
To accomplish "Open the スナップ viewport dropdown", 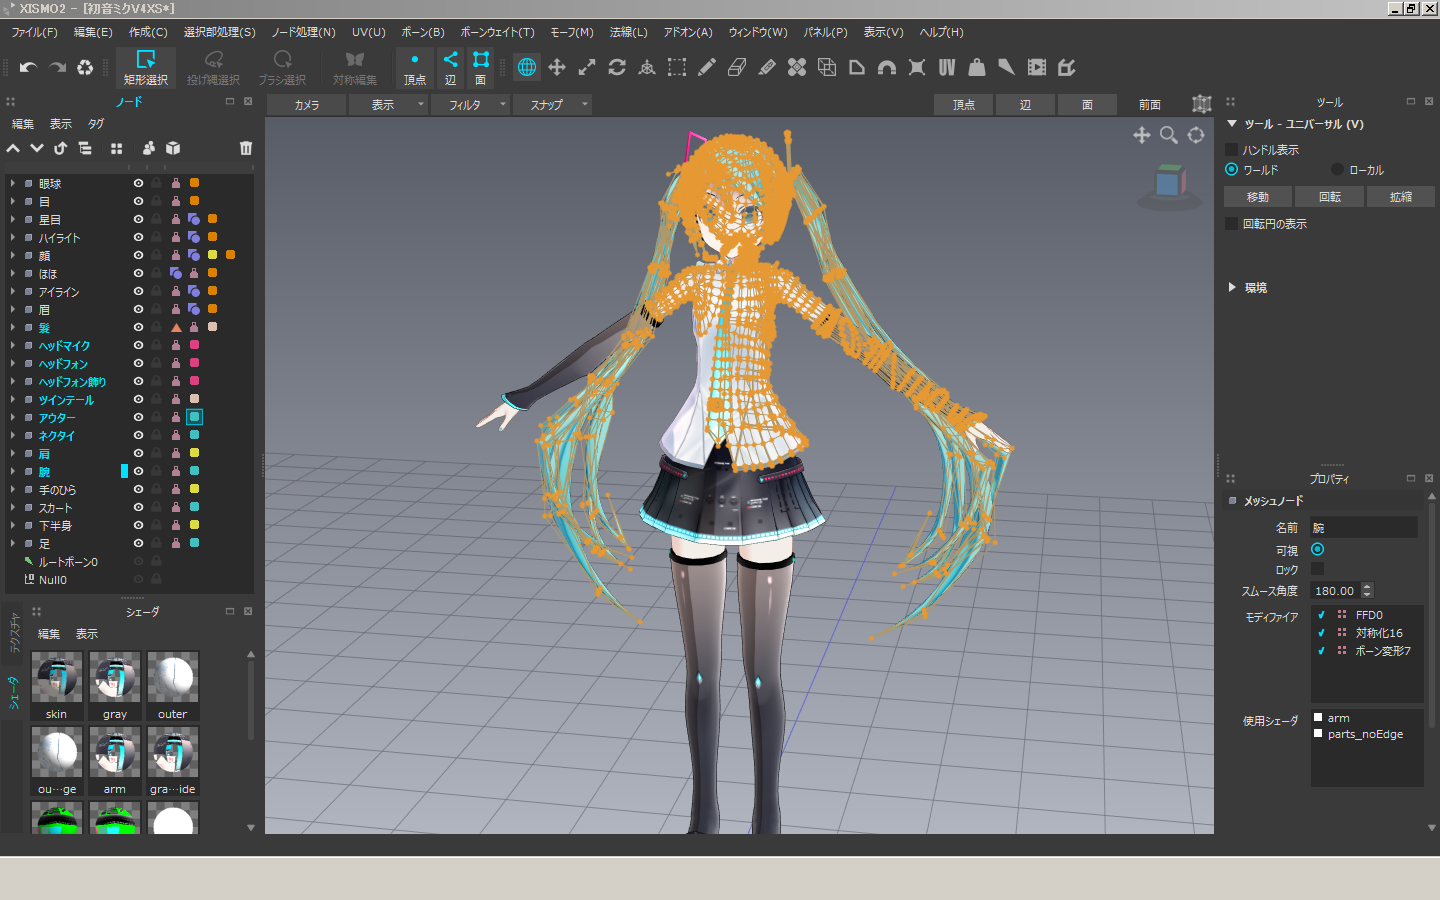I will pos(552,104).
